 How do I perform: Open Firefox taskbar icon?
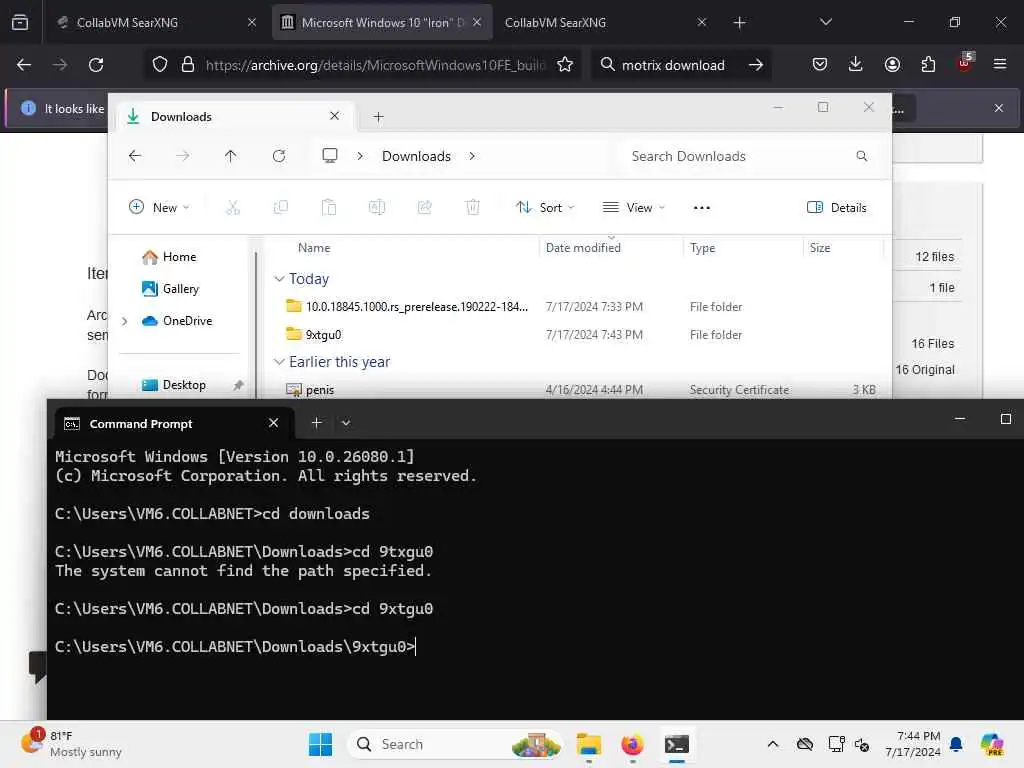pyautogui.click(x=632, y=744)
